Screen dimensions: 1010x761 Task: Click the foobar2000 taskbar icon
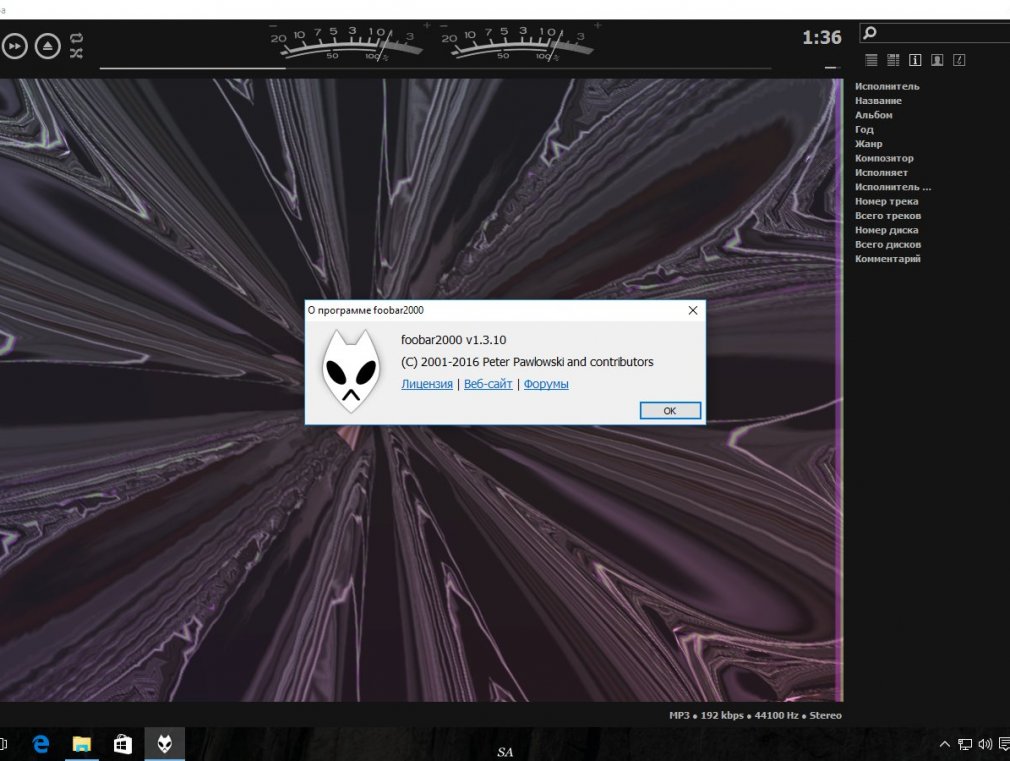[x=164, y=744]
